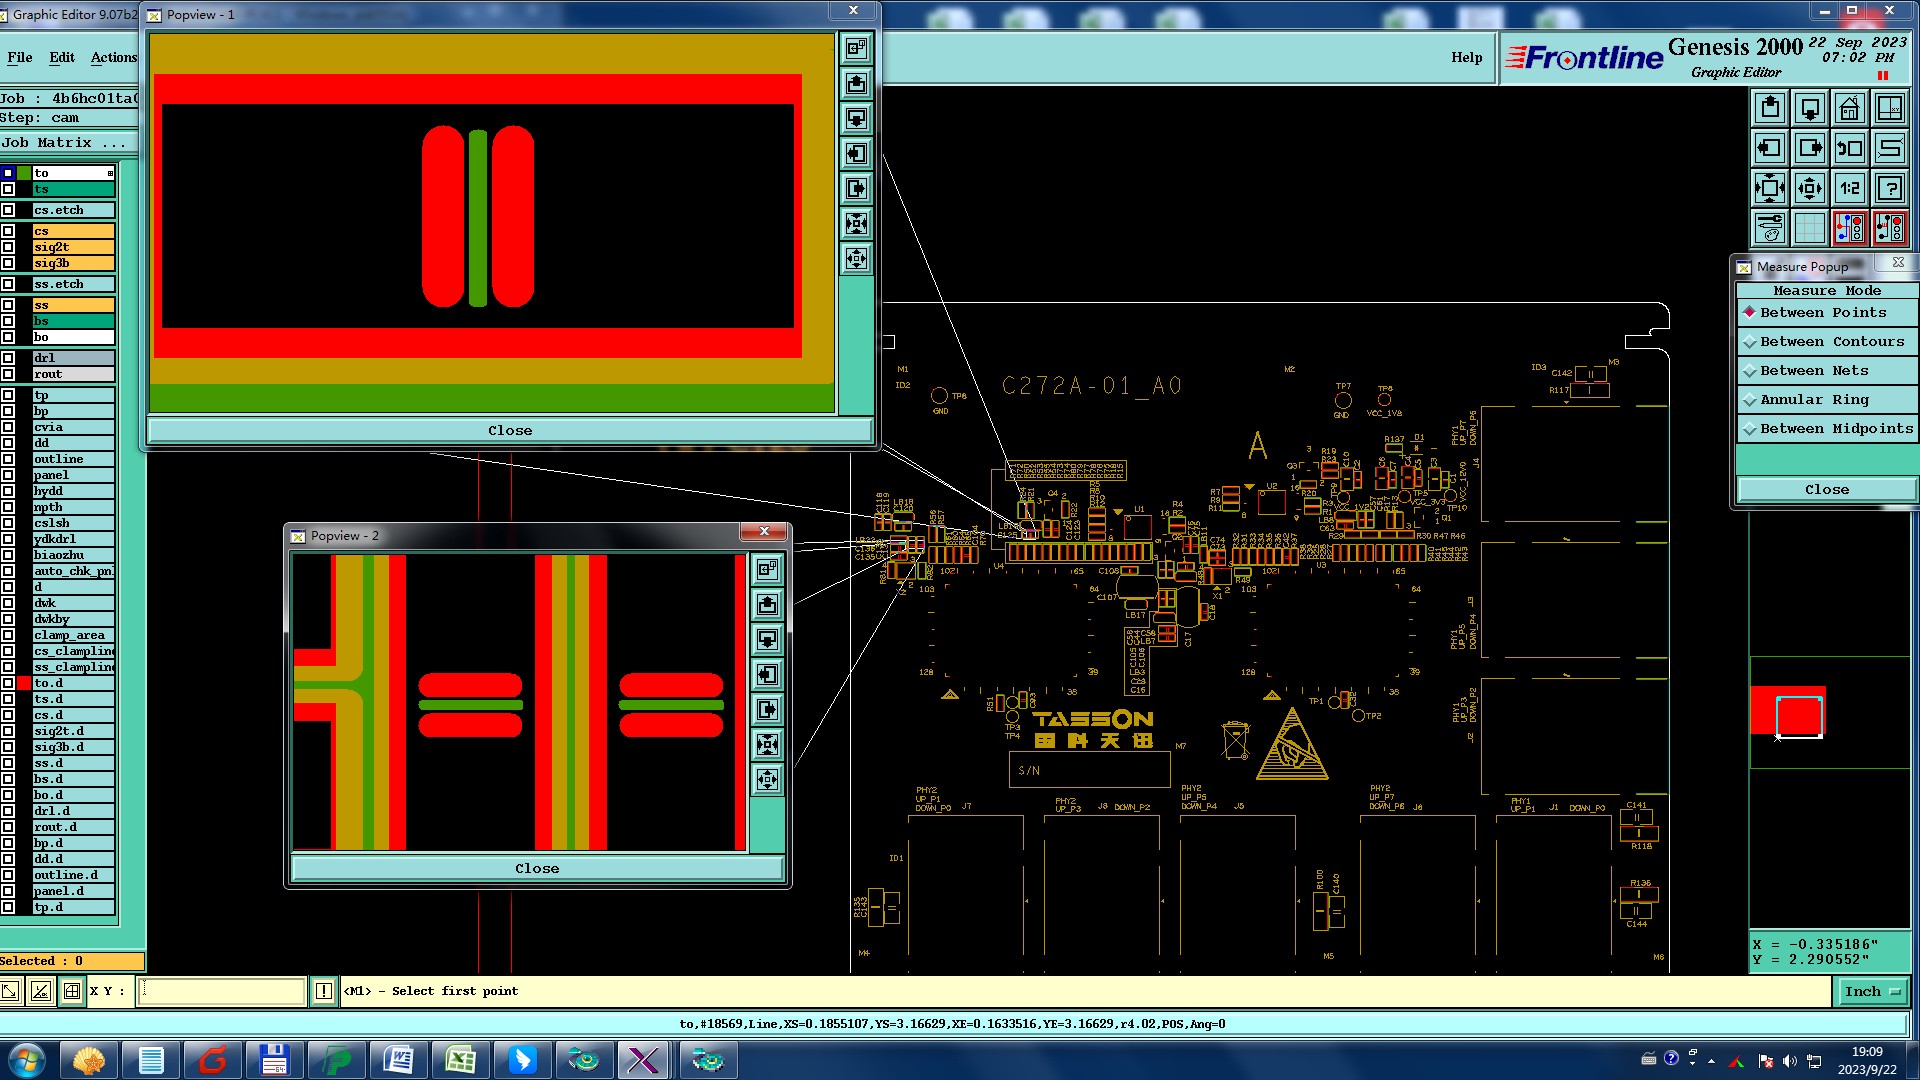The width and height of the screenshot is (1920, 1080).
Task: Click the 1:2 zoom scale icon
Action: pos(1849,188)
